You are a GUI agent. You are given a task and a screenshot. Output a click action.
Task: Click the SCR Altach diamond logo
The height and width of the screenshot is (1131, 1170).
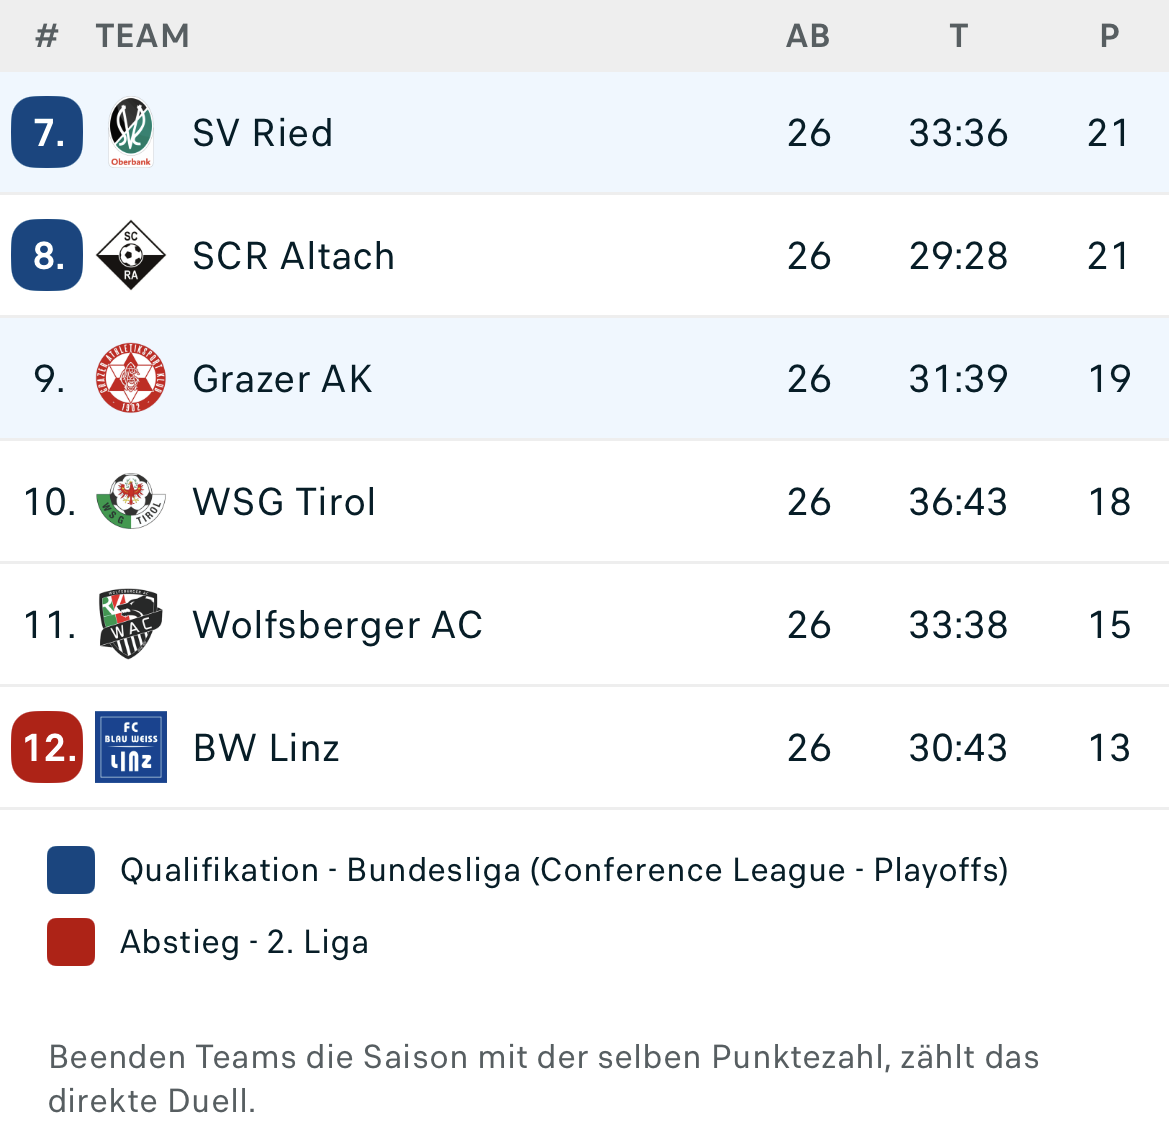click(x=131, y=255)
